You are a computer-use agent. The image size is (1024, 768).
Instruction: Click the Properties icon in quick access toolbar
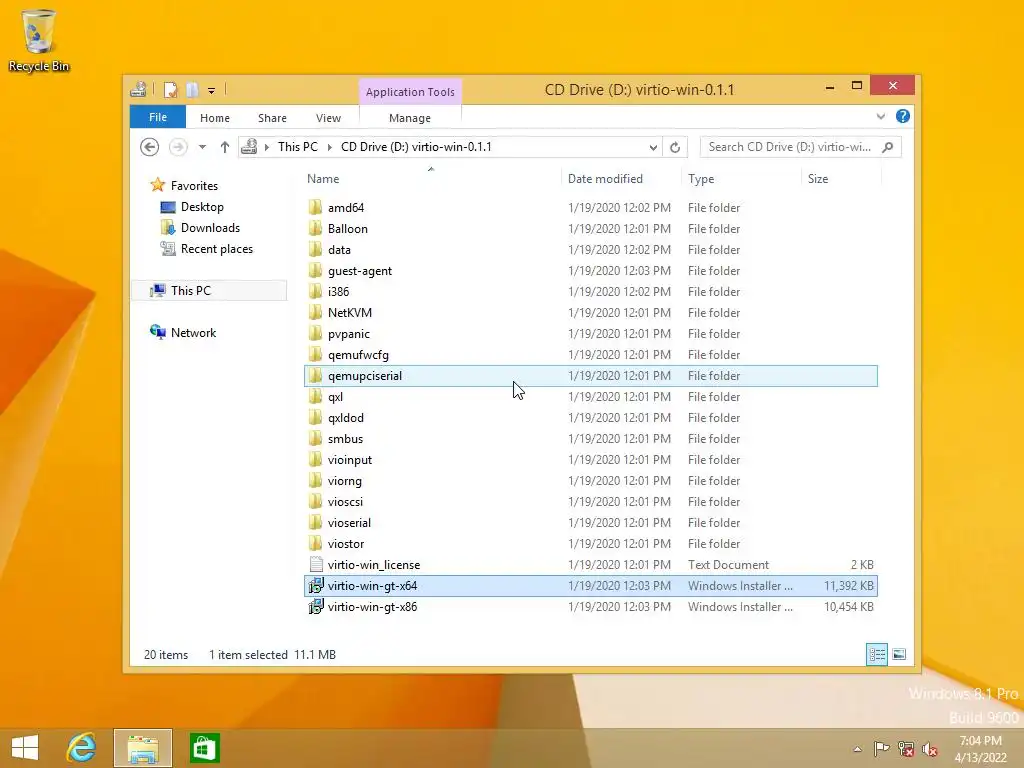point(170,90)
